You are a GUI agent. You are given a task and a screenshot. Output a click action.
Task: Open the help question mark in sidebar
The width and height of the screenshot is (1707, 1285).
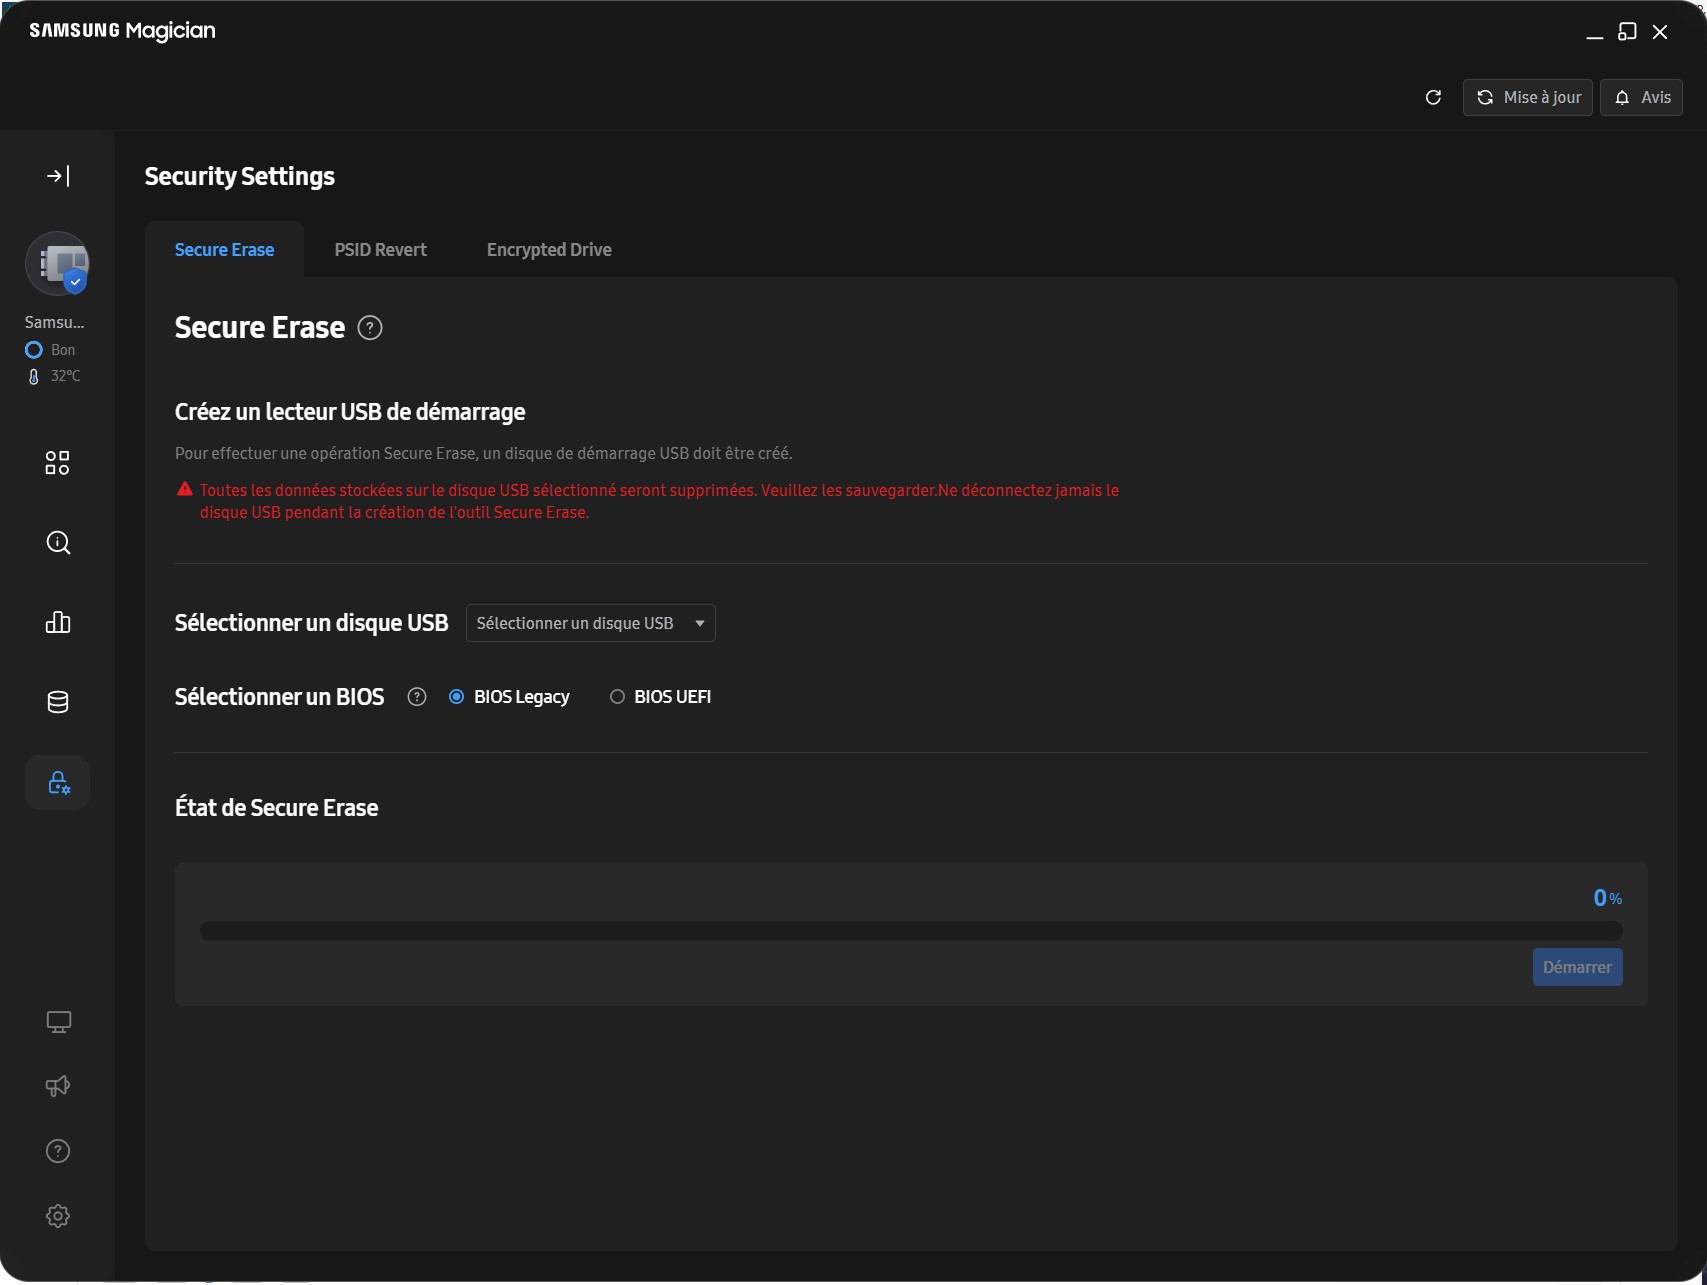pyautogui.click(x=58, y=1151)
